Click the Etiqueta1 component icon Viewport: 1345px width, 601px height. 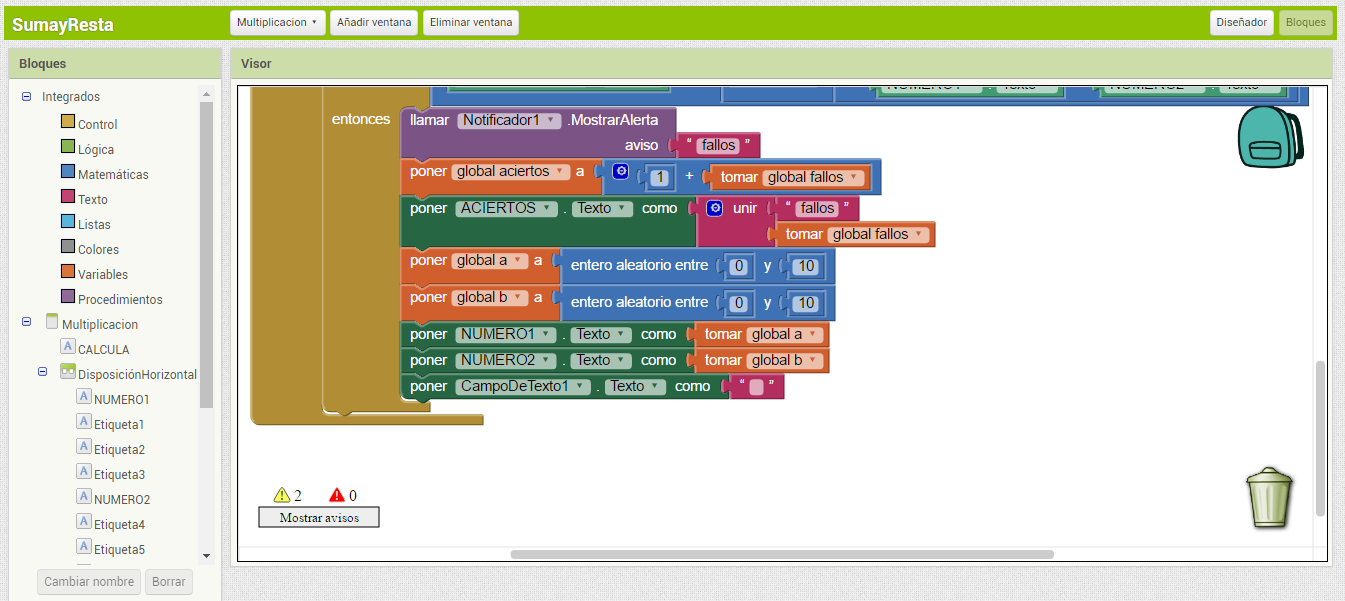coord(84,421)
